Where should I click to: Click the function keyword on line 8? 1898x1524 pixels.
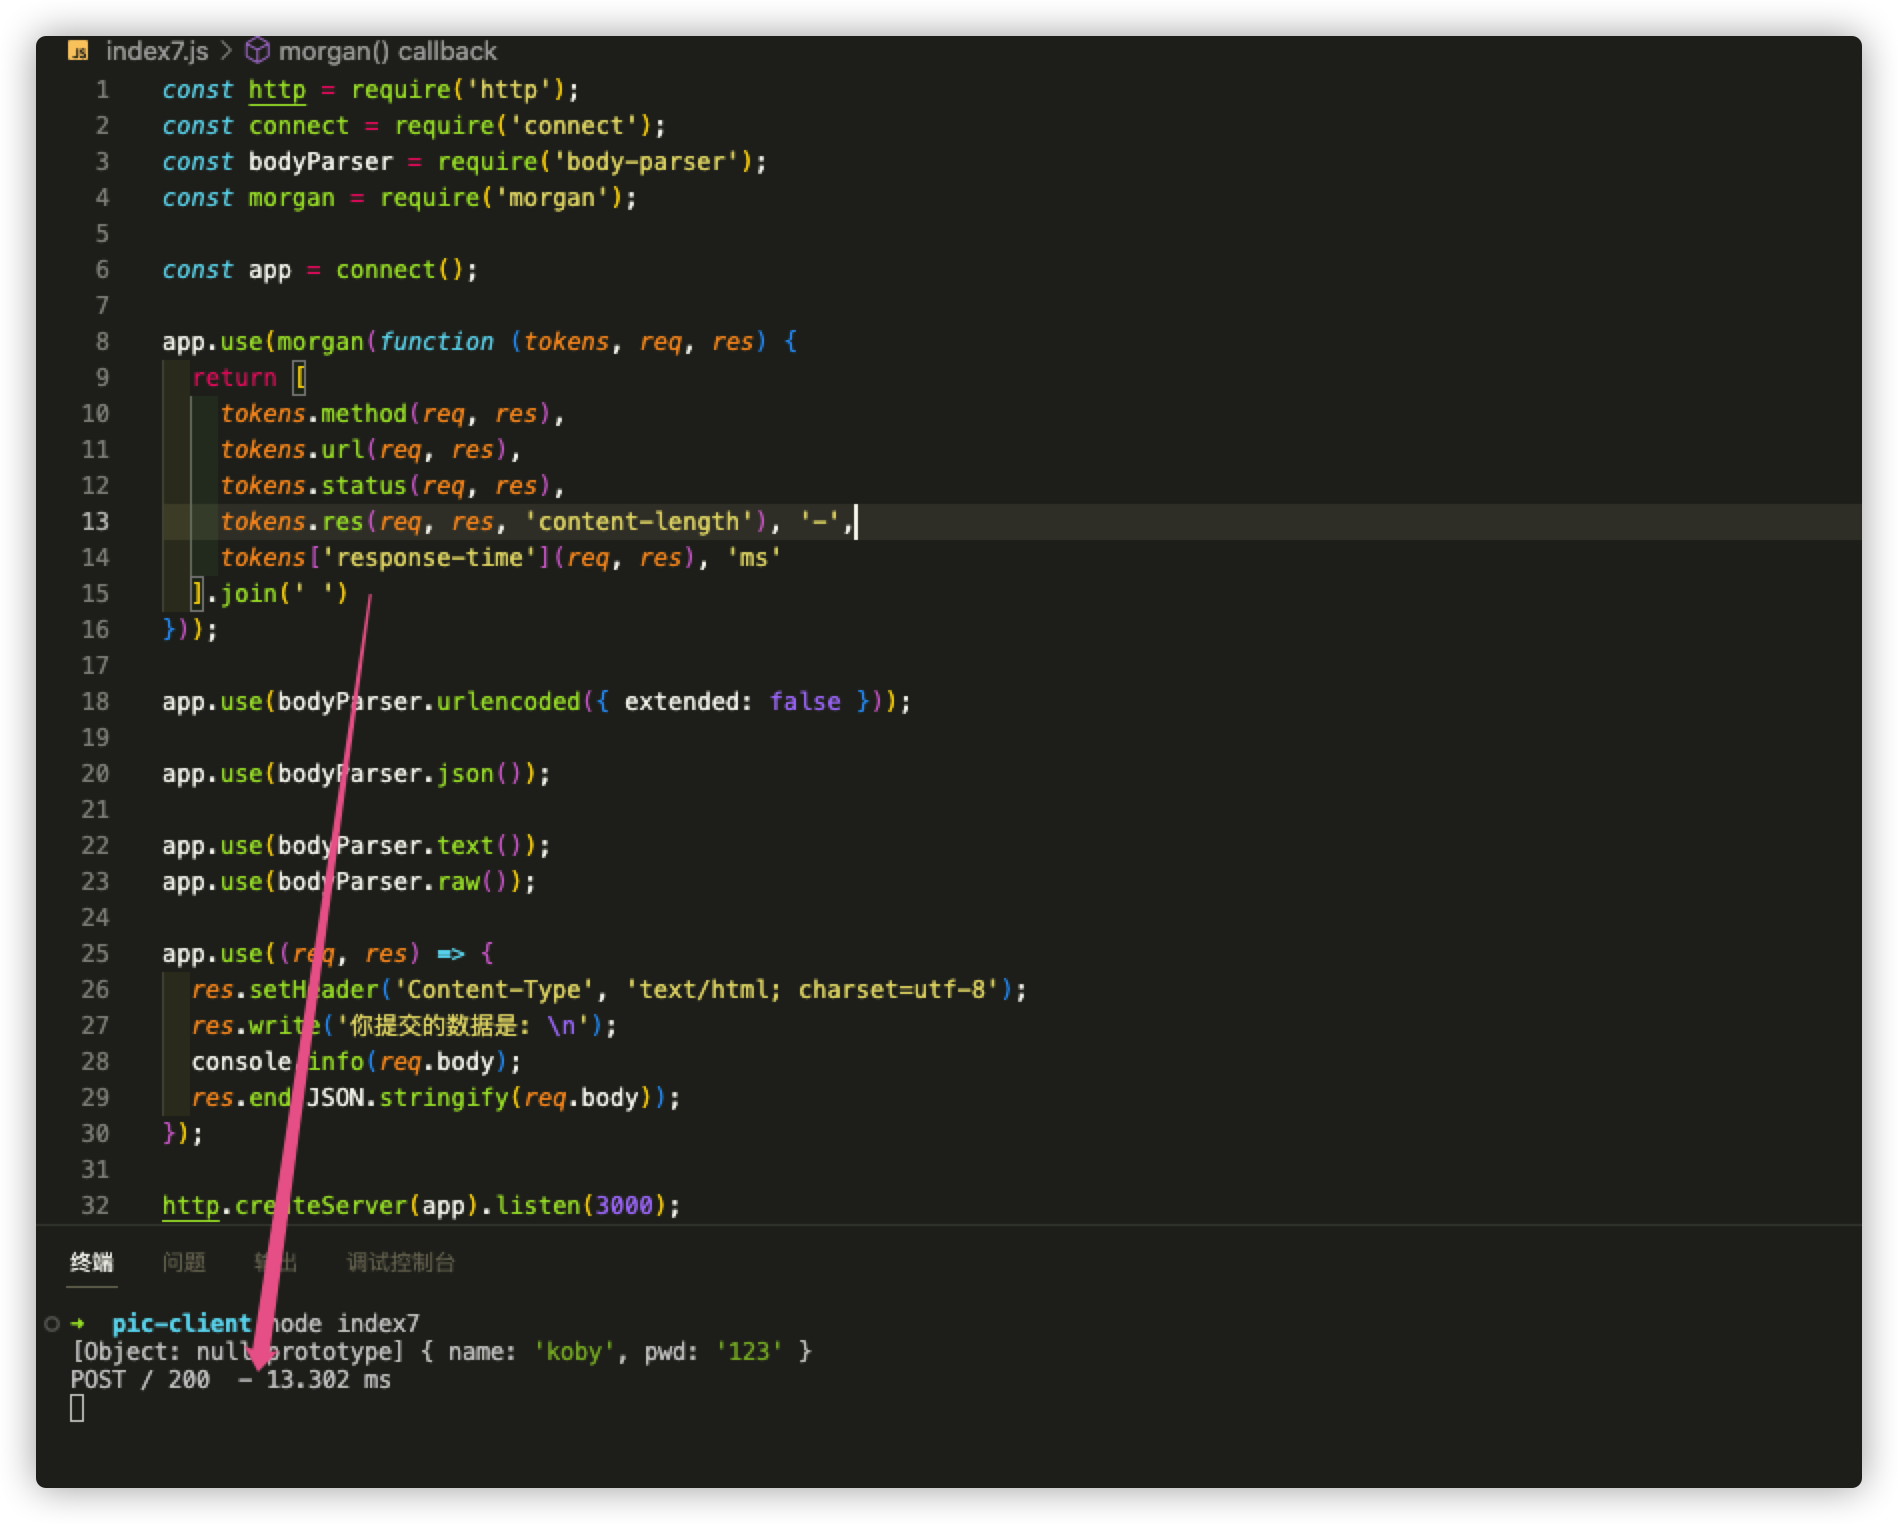pyautogui.click(x=436, y=342)
